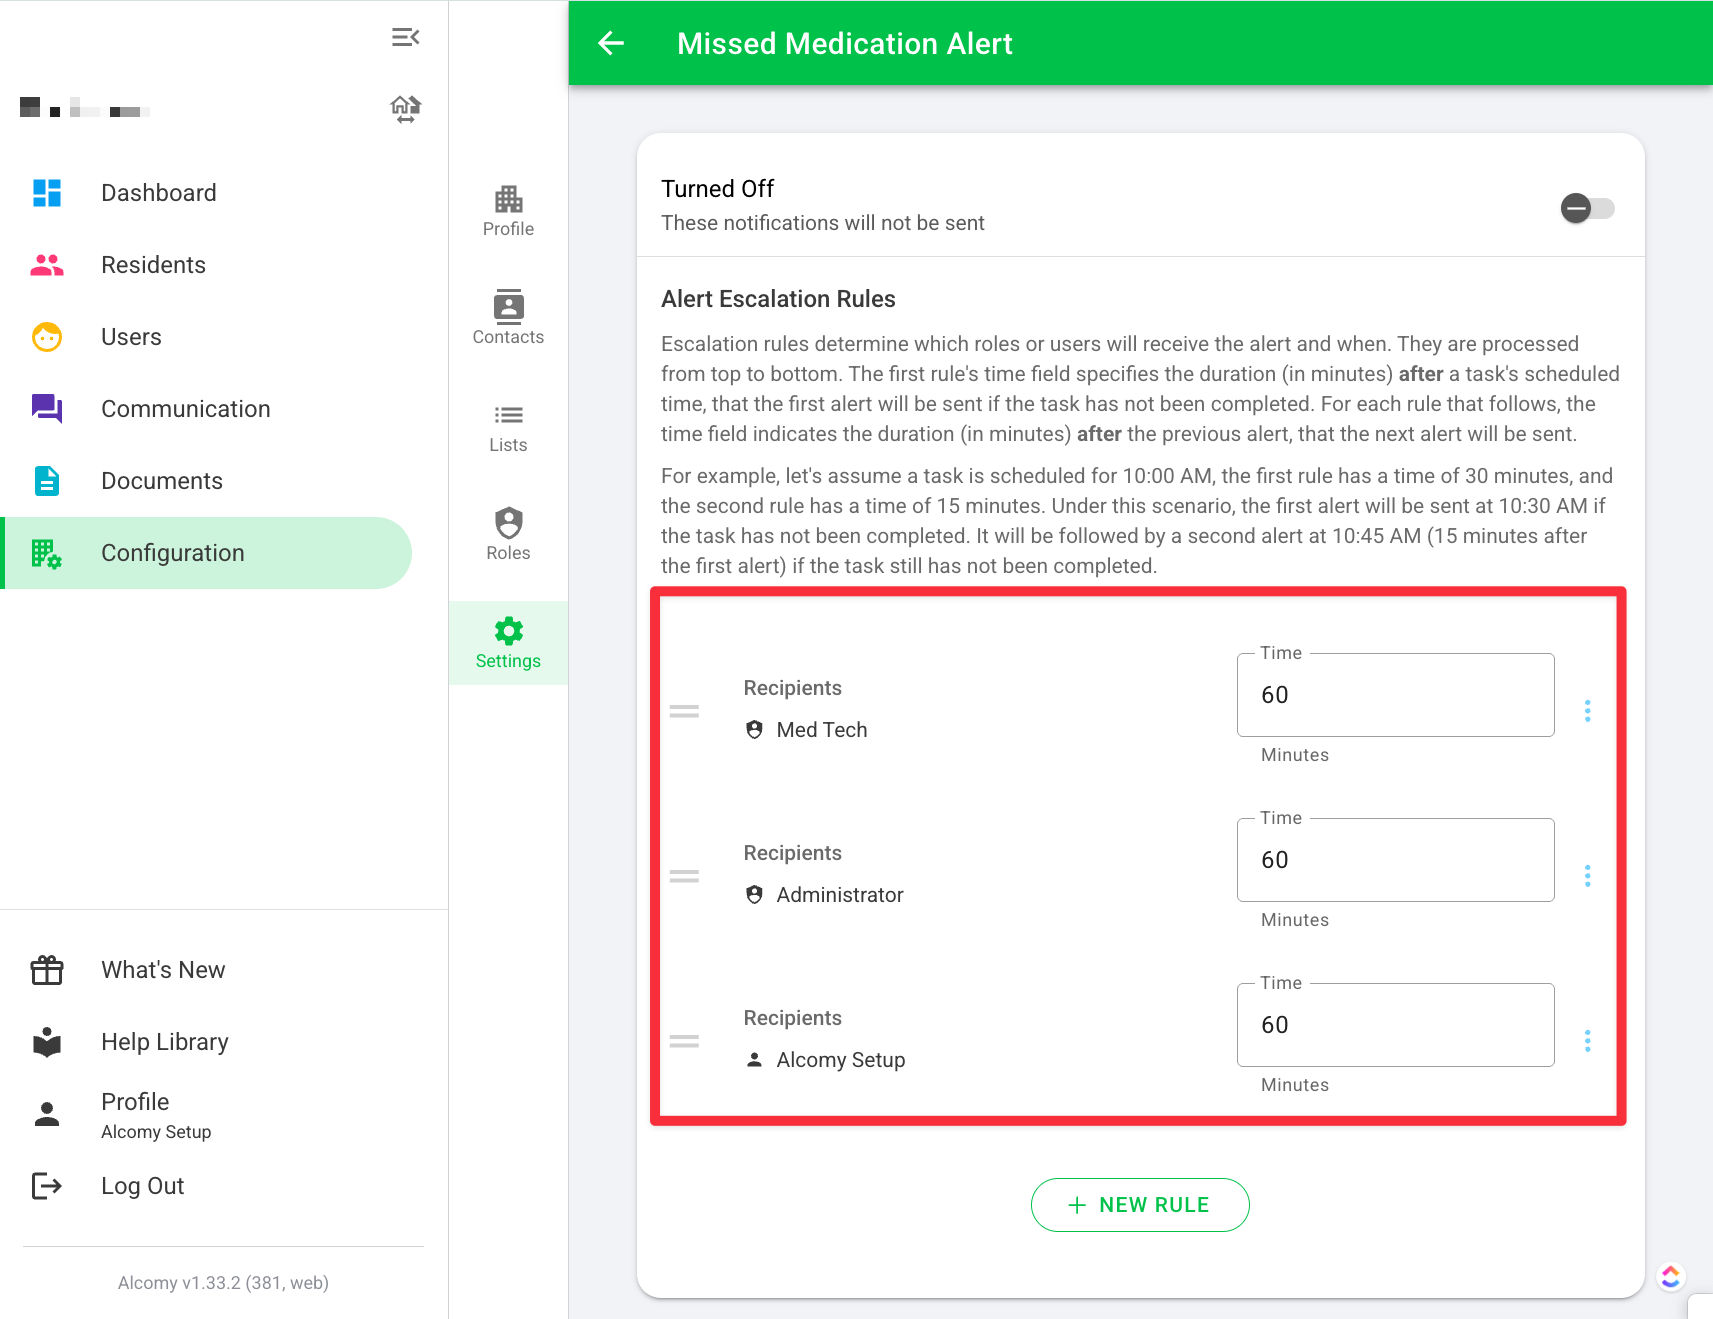Edit the Administrator rule time field
Viewport: 1713px width, 1319px height.
(1395, 860)
